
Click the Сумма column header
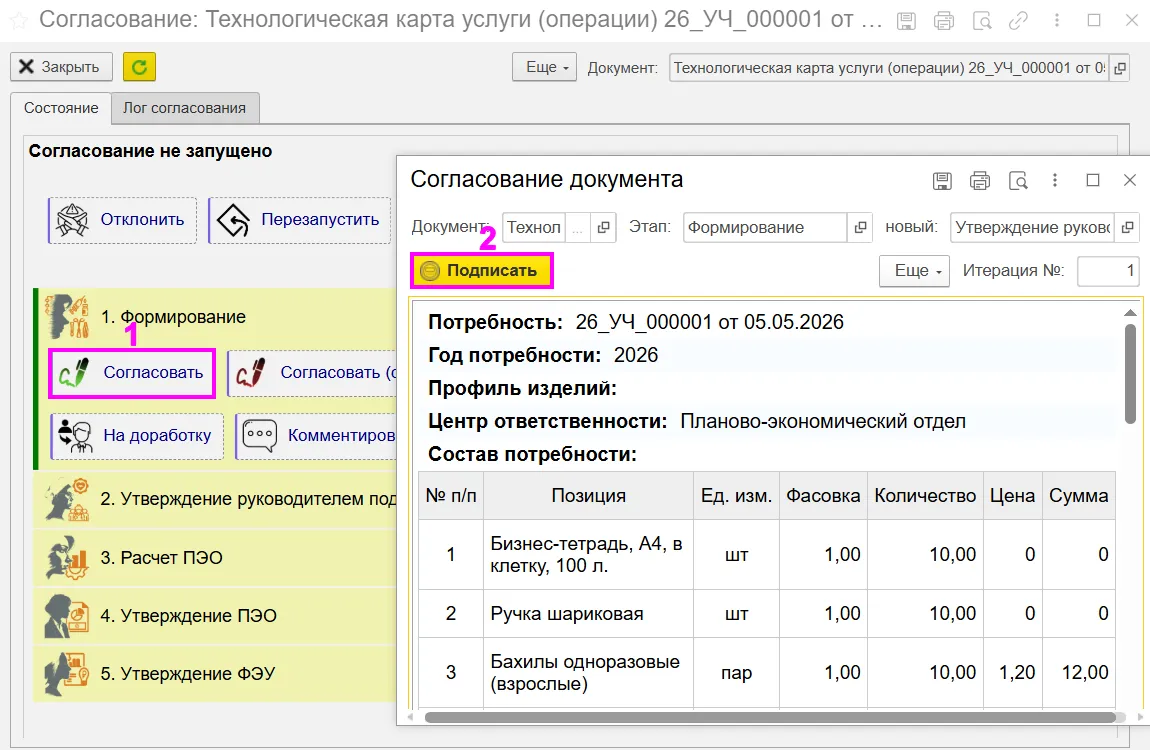(1078, 496)
